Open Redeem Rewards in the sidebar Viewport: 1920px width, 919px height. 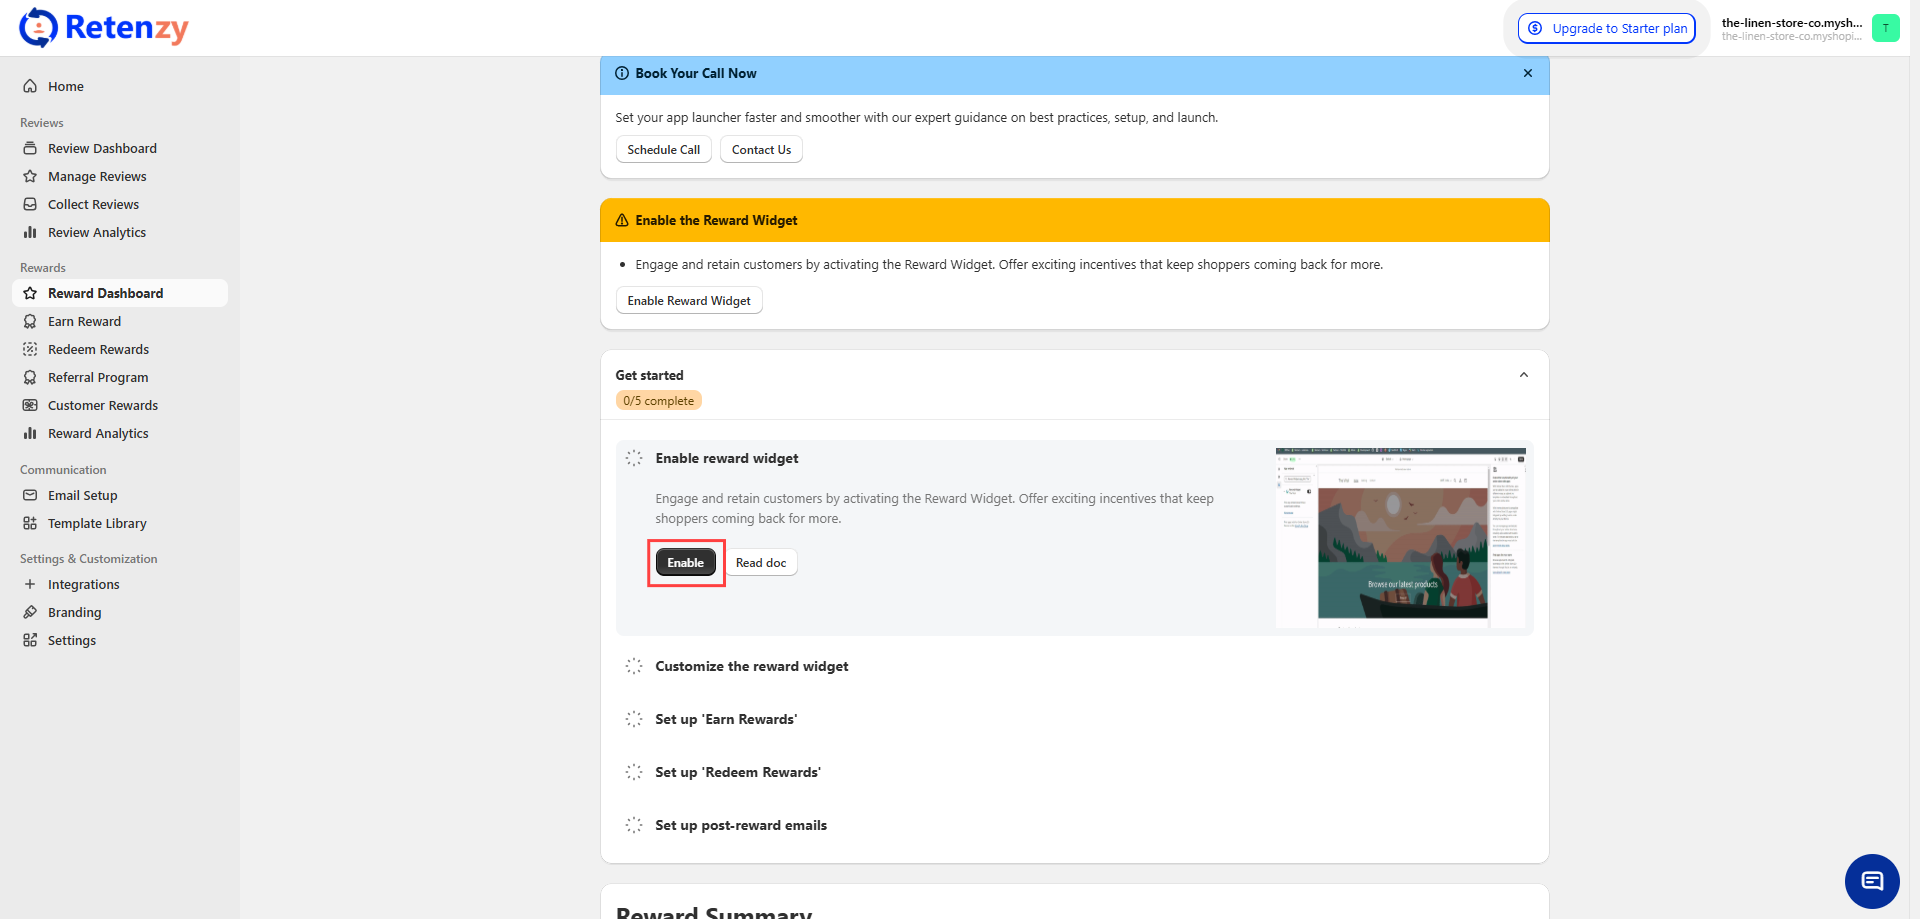coord(98,349)
